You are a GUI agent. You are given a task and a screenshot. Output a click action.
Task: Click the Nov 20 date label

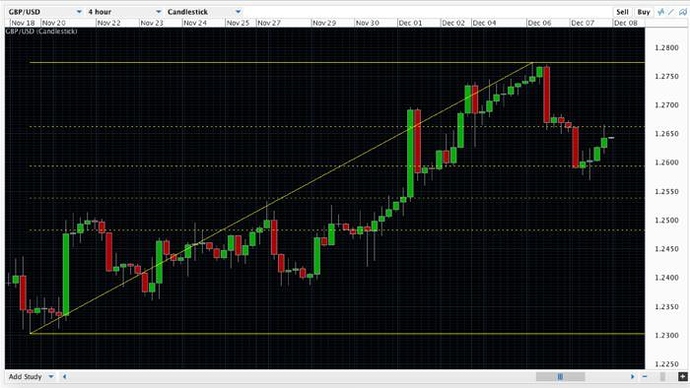coord(54,23)
